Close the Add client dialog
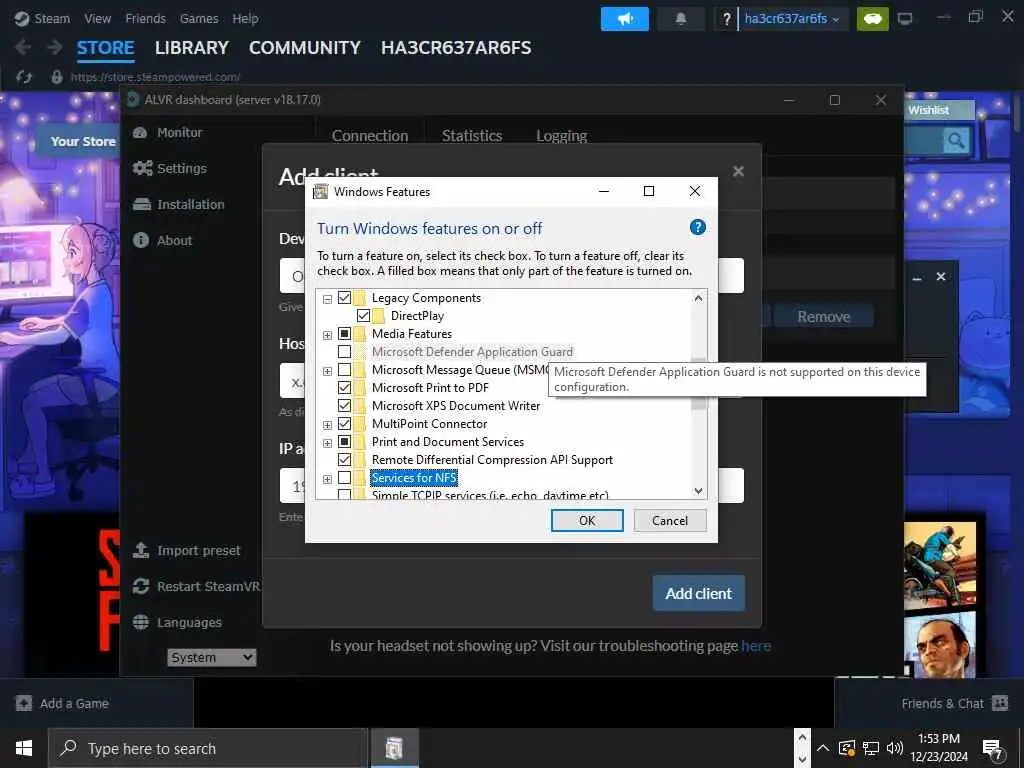 tap(738, 171)
